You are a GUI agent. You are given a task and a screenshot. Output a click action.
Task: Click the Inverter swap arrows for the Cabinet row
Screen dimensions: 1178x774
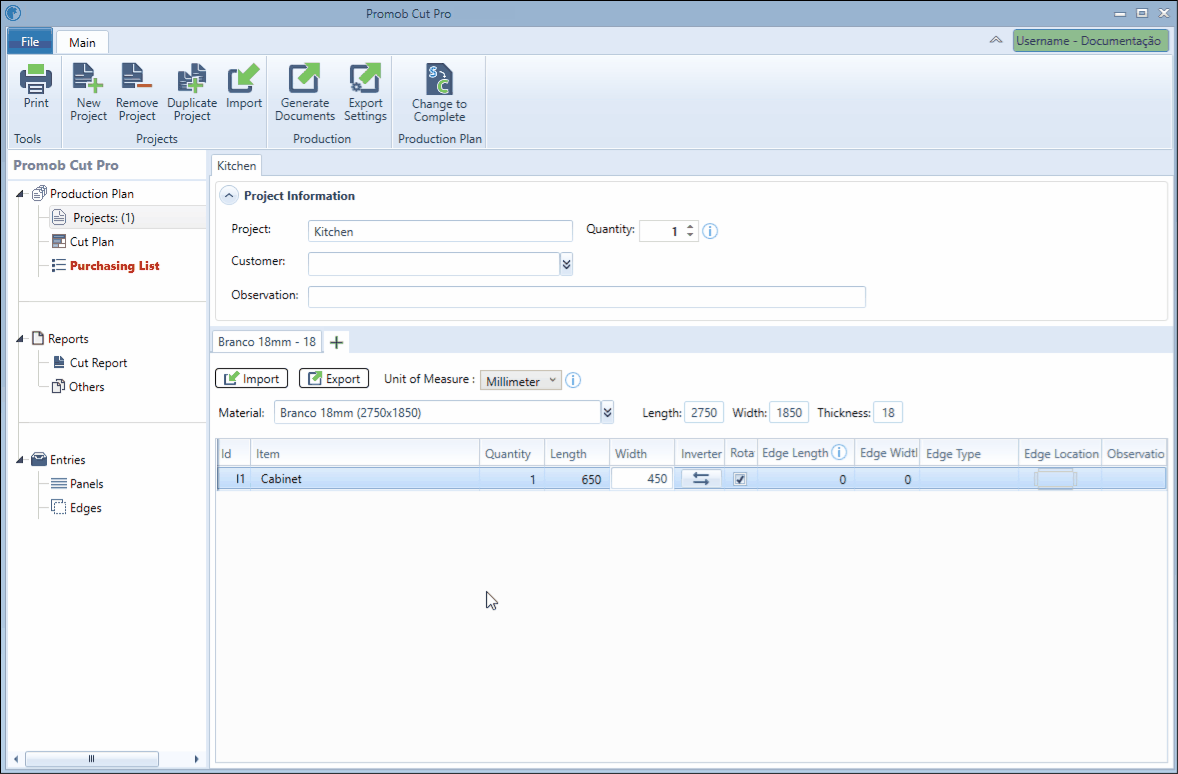click(701, 479)
